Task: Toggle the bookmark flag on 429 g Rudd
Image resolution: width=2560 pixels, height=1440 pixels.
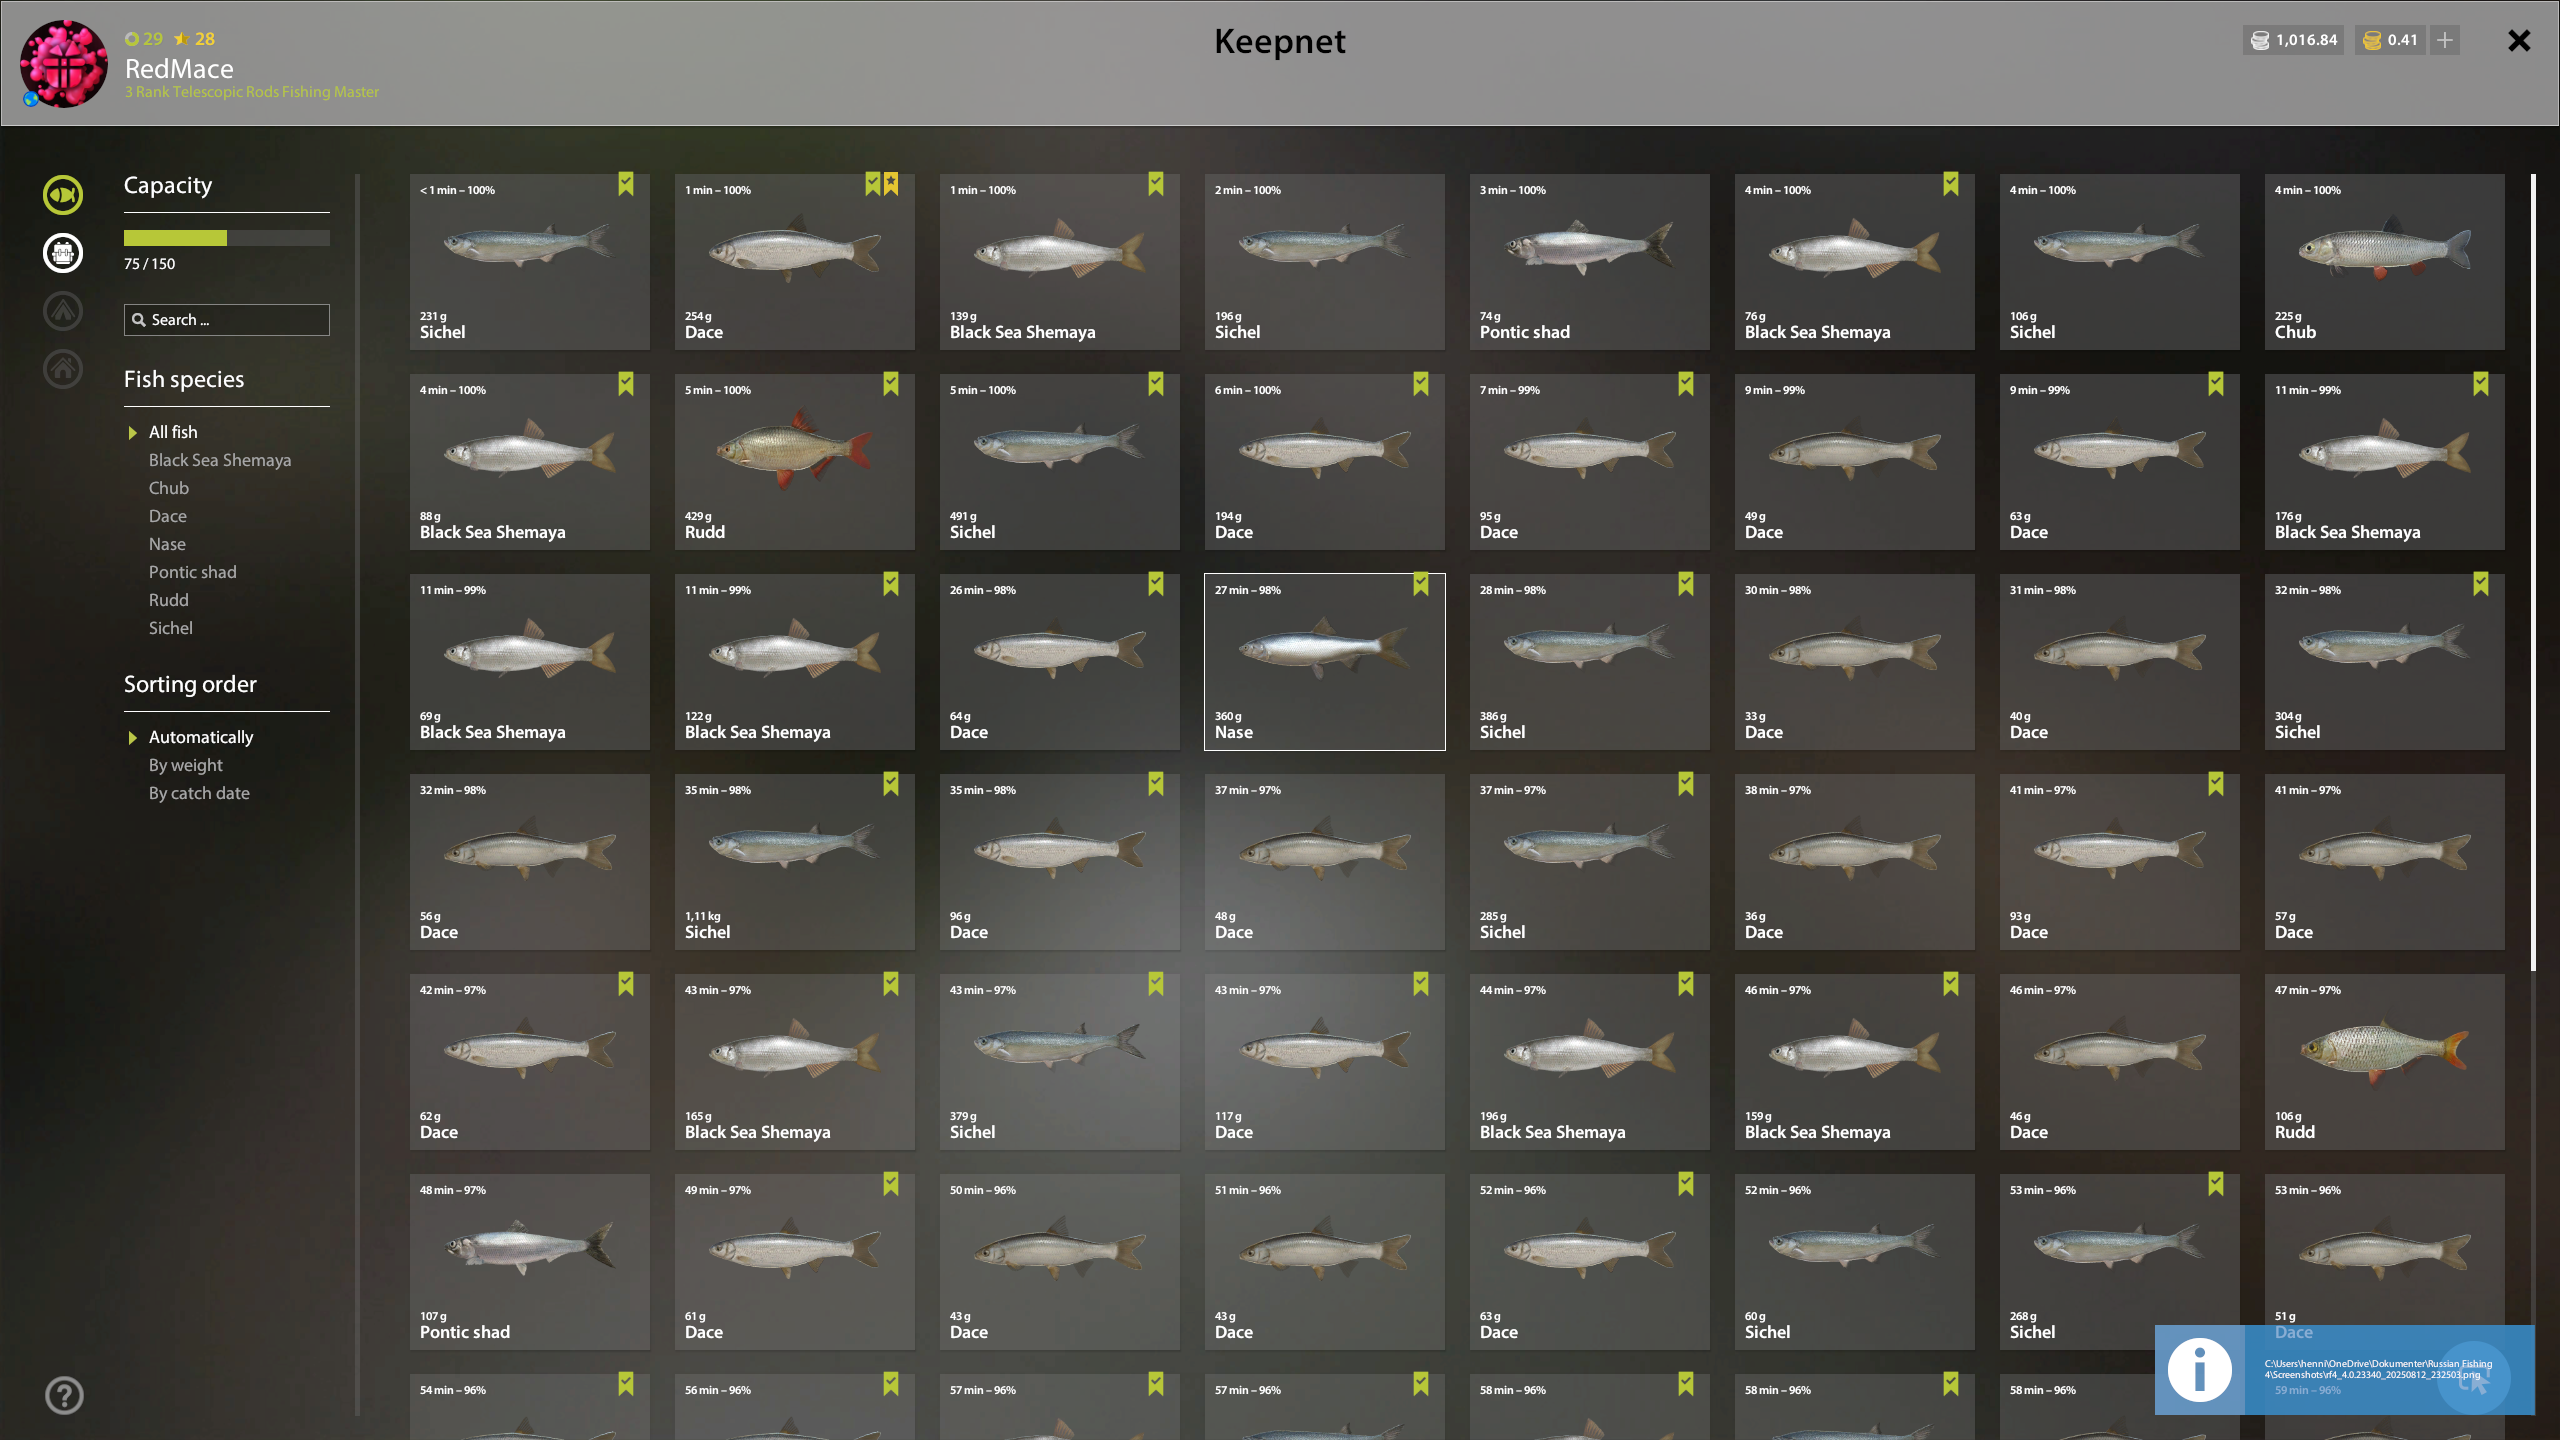Action: point(891,384)
